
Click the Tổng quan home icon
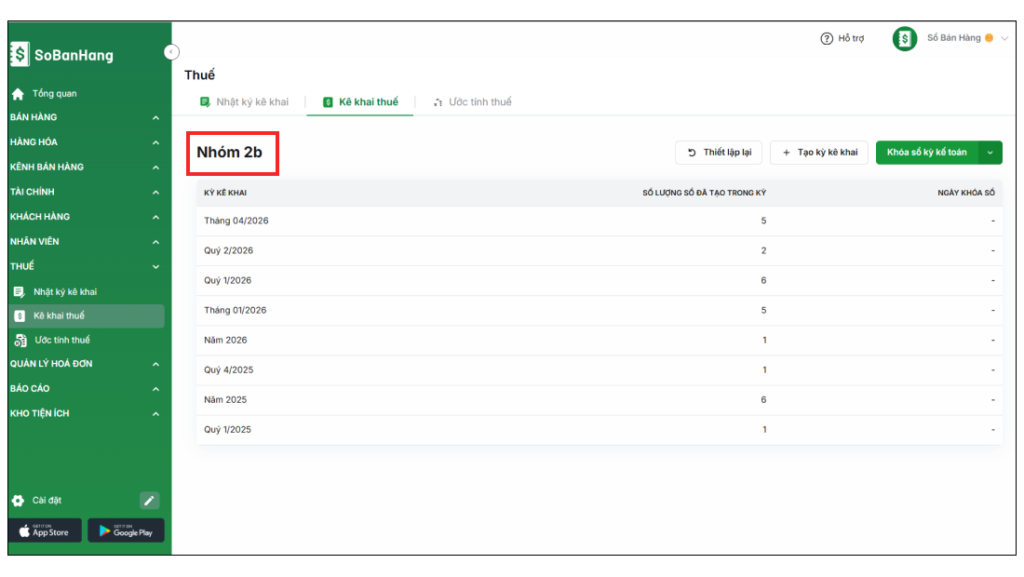click(x=18, y=94)
